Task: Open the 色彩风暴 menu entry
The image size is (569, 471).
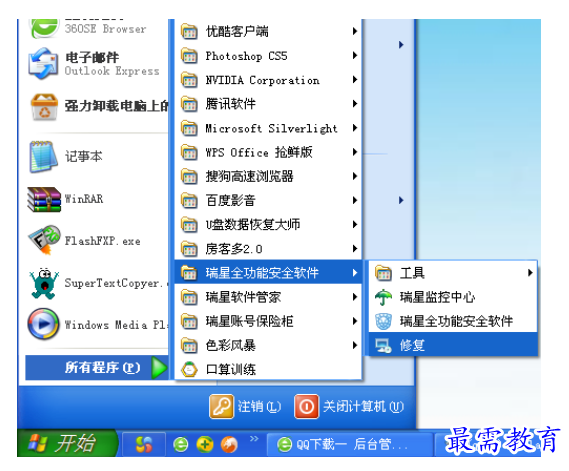Action: [x=268, y=345]
